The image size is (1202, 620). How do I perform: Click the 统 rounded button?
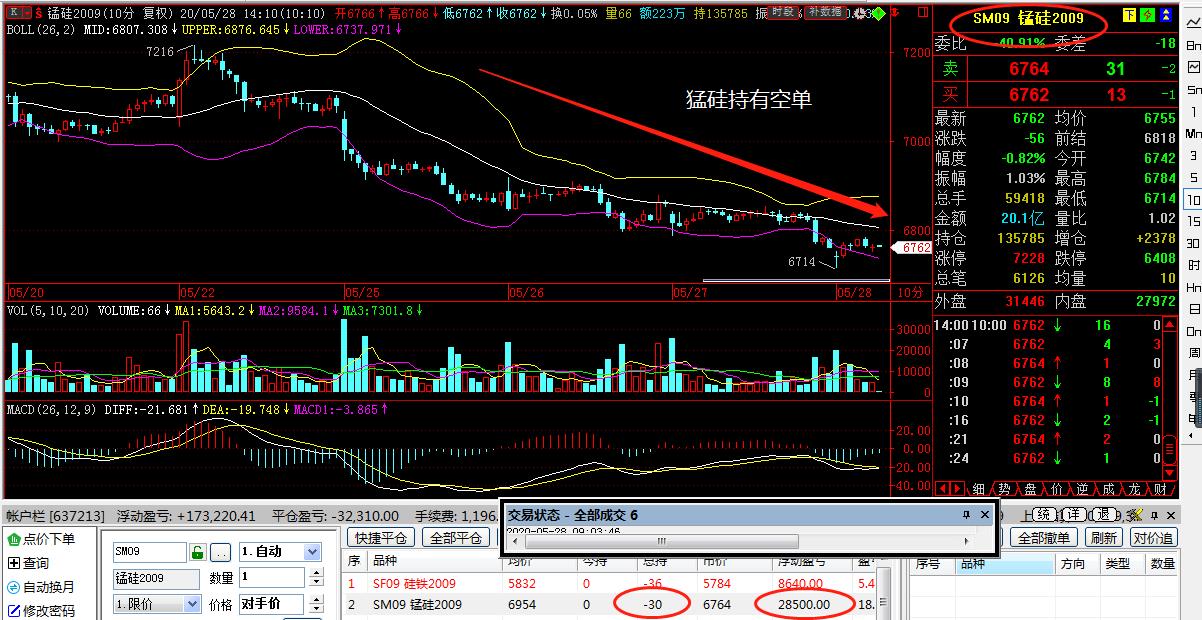pos(1043,514)
